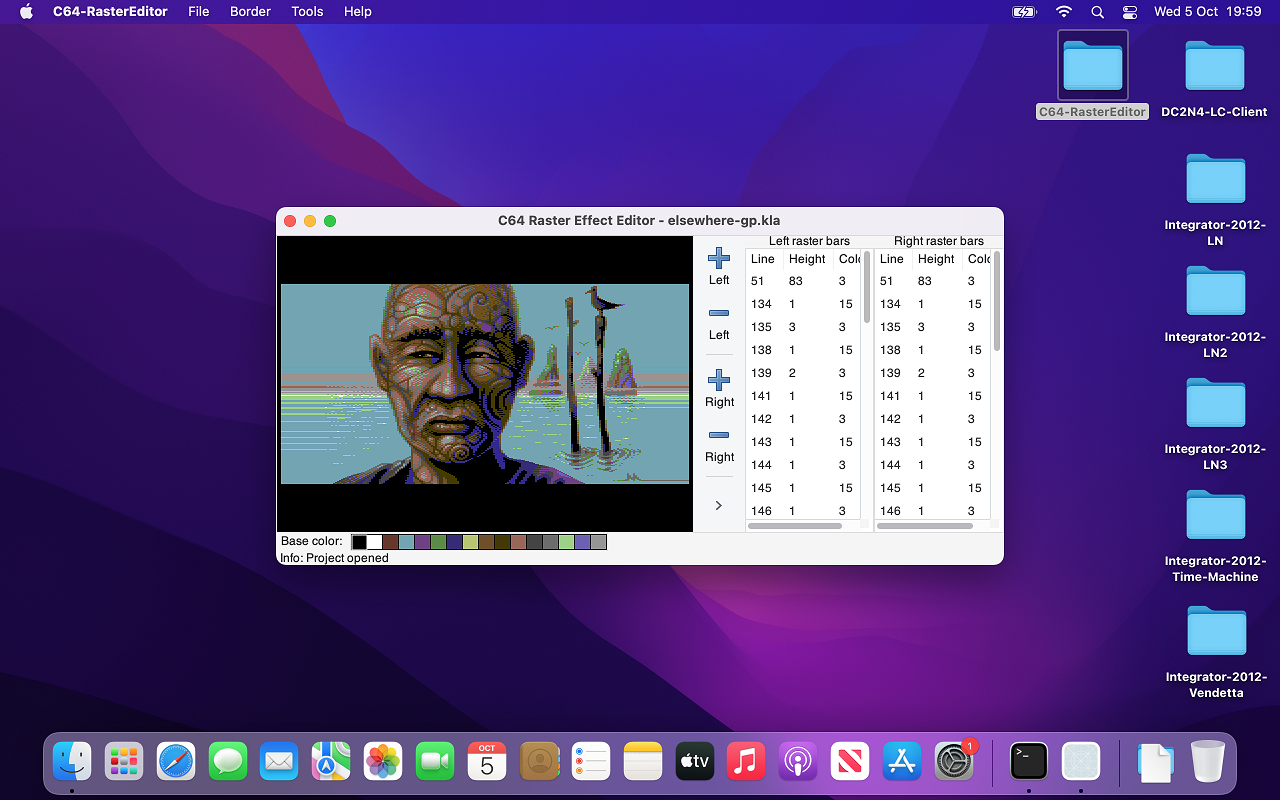This screenshot has width=1280, height=800.
Task: Select the Integrator-2012-Time-Machine desktop folder
Action: coord(1216,535)
